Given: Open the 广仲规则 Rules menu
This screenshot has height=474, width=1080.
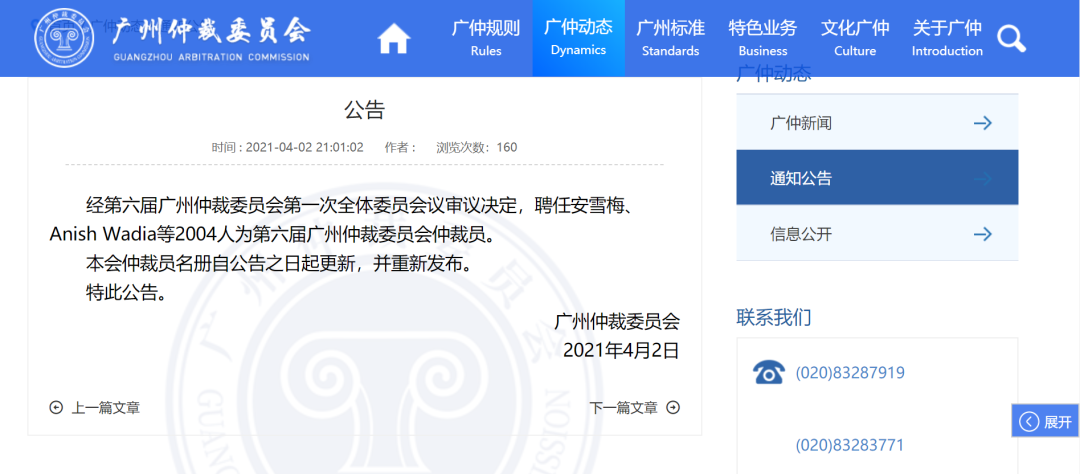Looking at the screenshot, I should 486,39.
